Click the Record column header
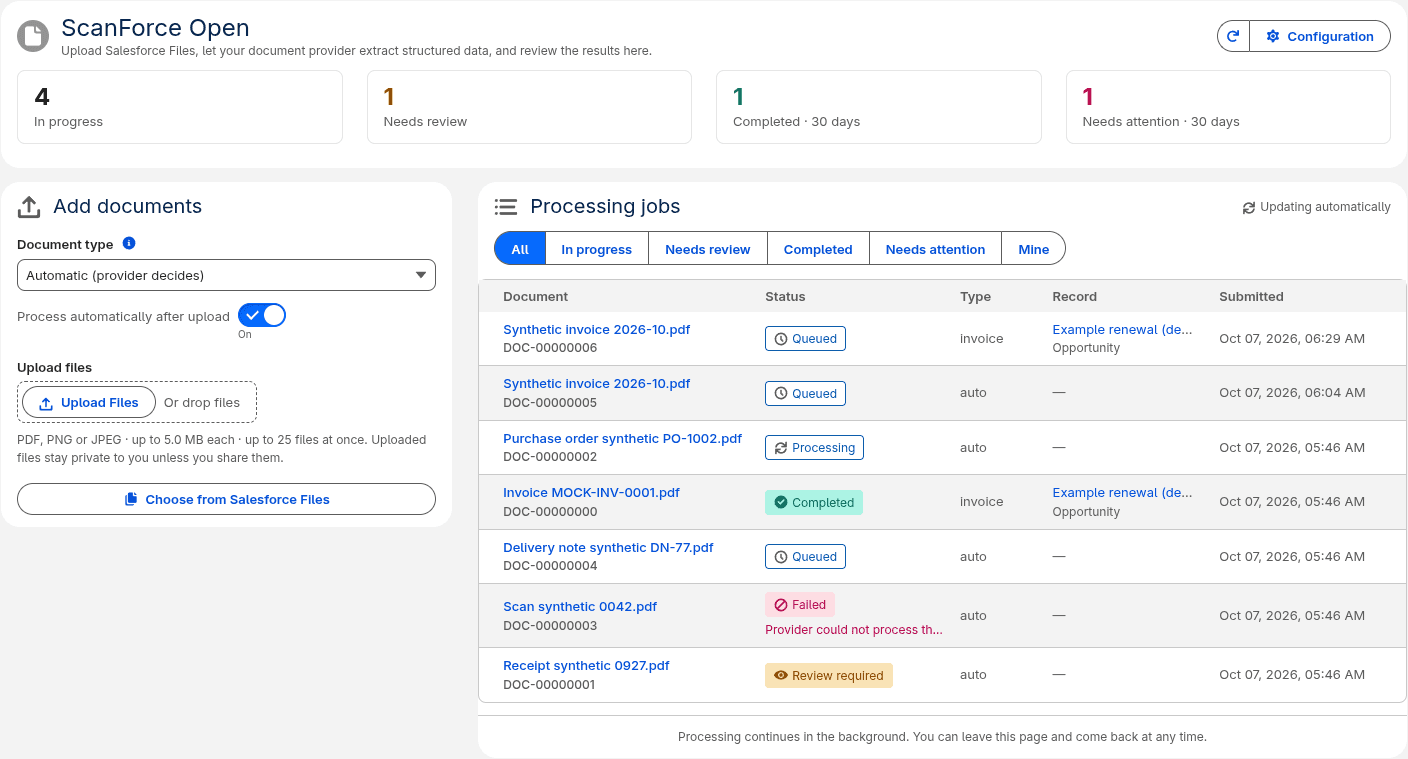Viewport: 1408px width, 759px height. click(x=1074, y=296)
